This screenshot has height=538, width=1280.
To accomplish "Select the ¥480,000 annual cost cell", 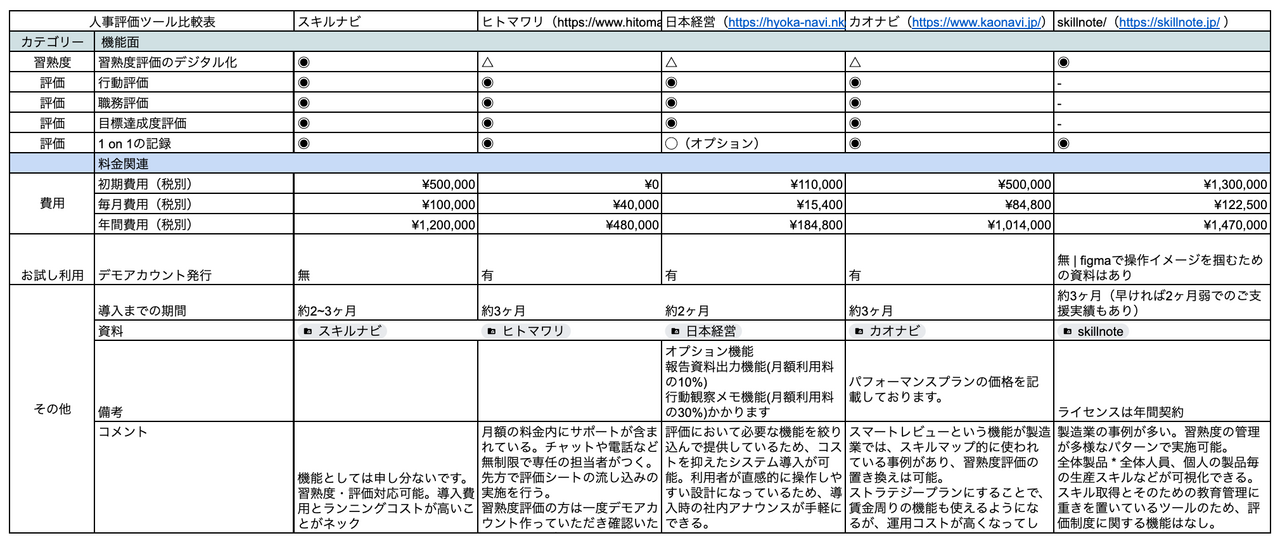I will coord(570,225).
